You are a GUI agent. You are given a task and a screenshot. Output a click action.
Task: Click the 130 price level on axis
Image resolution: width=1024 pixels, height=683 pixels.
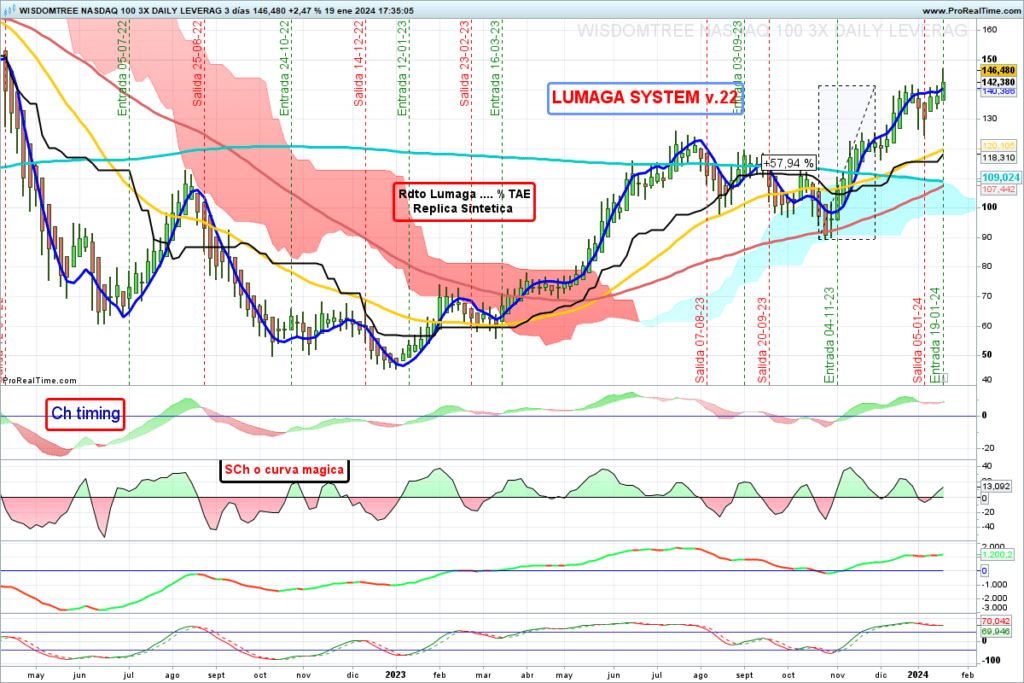(x=989, y=118)
